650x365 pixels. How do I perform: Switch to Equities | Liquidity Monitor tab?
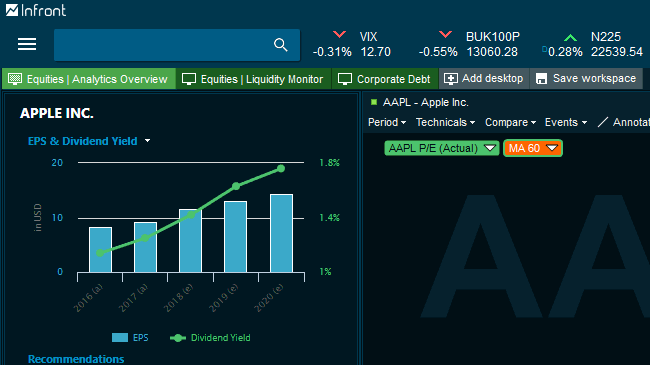pyautogui.click(x=253, y=79)
